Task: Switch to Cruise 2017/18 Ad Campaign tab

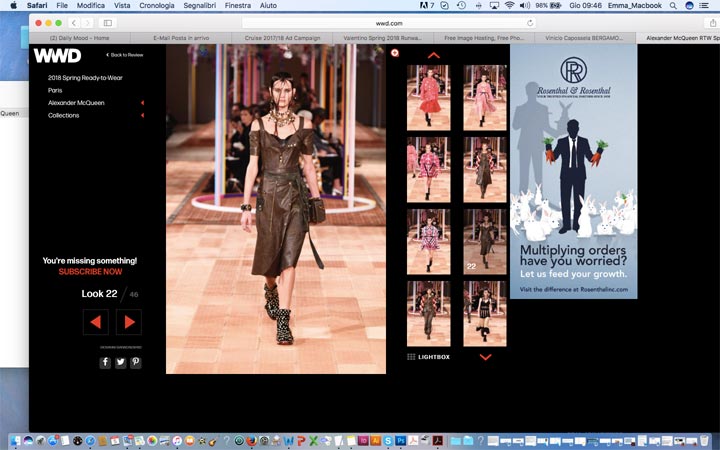Action: pyautogui.click(x=282, y=38)
